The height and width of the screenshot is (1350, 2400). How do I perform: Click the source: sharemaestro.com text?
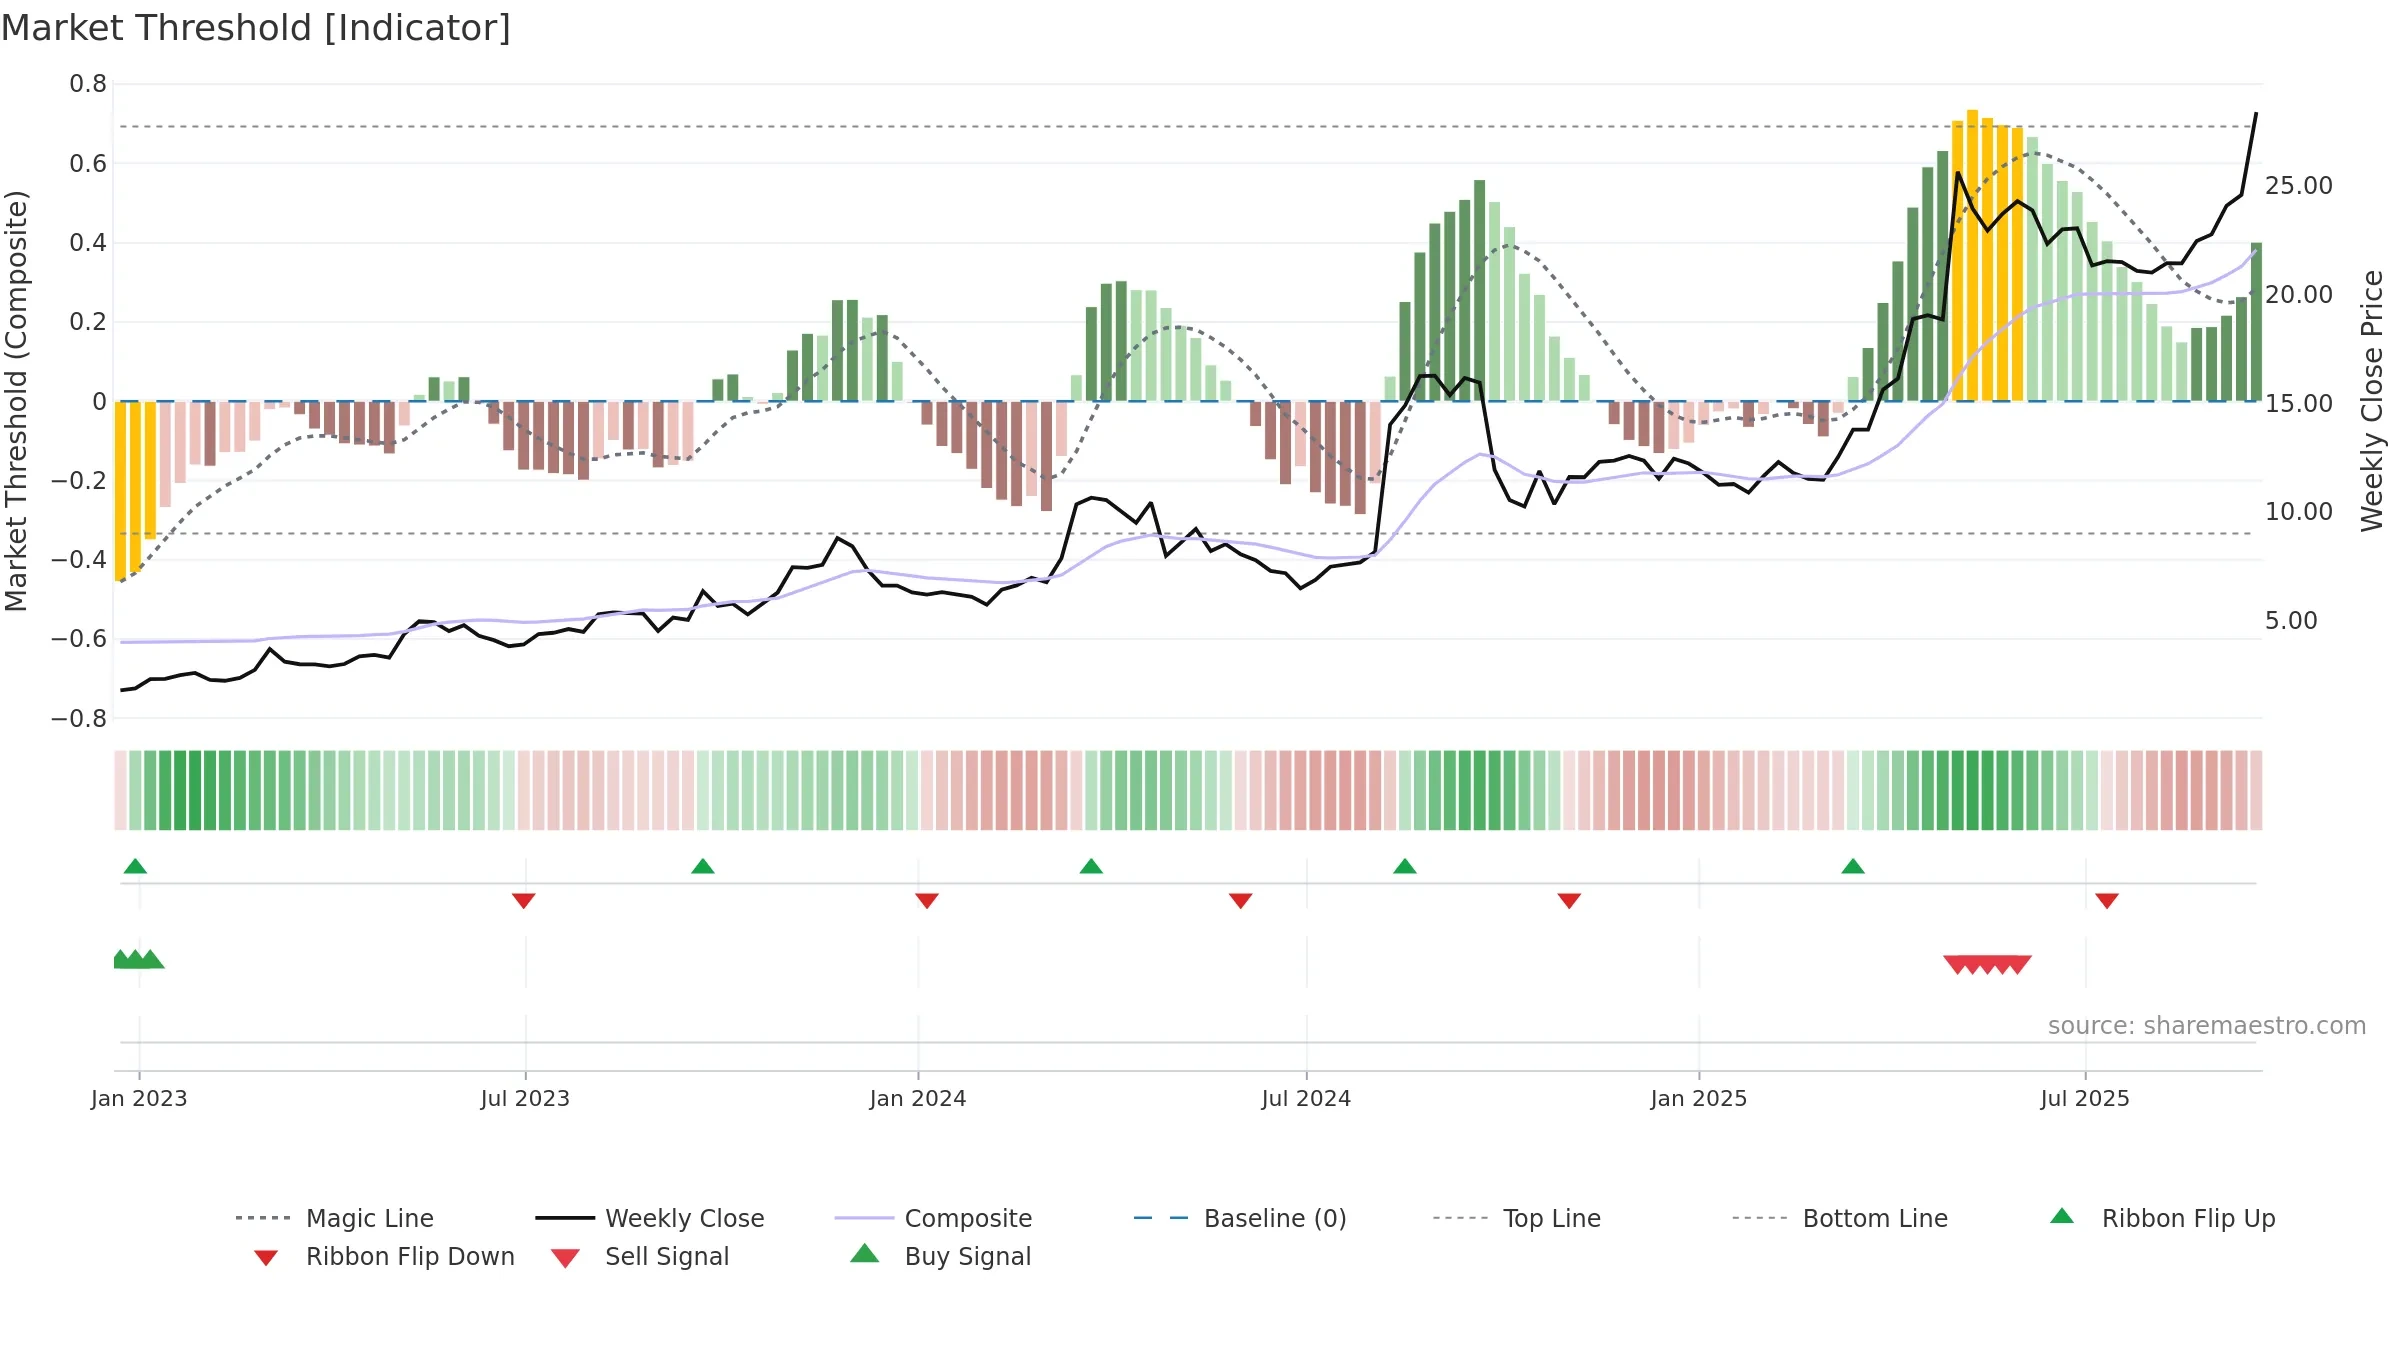[x=2206, y=1026]
